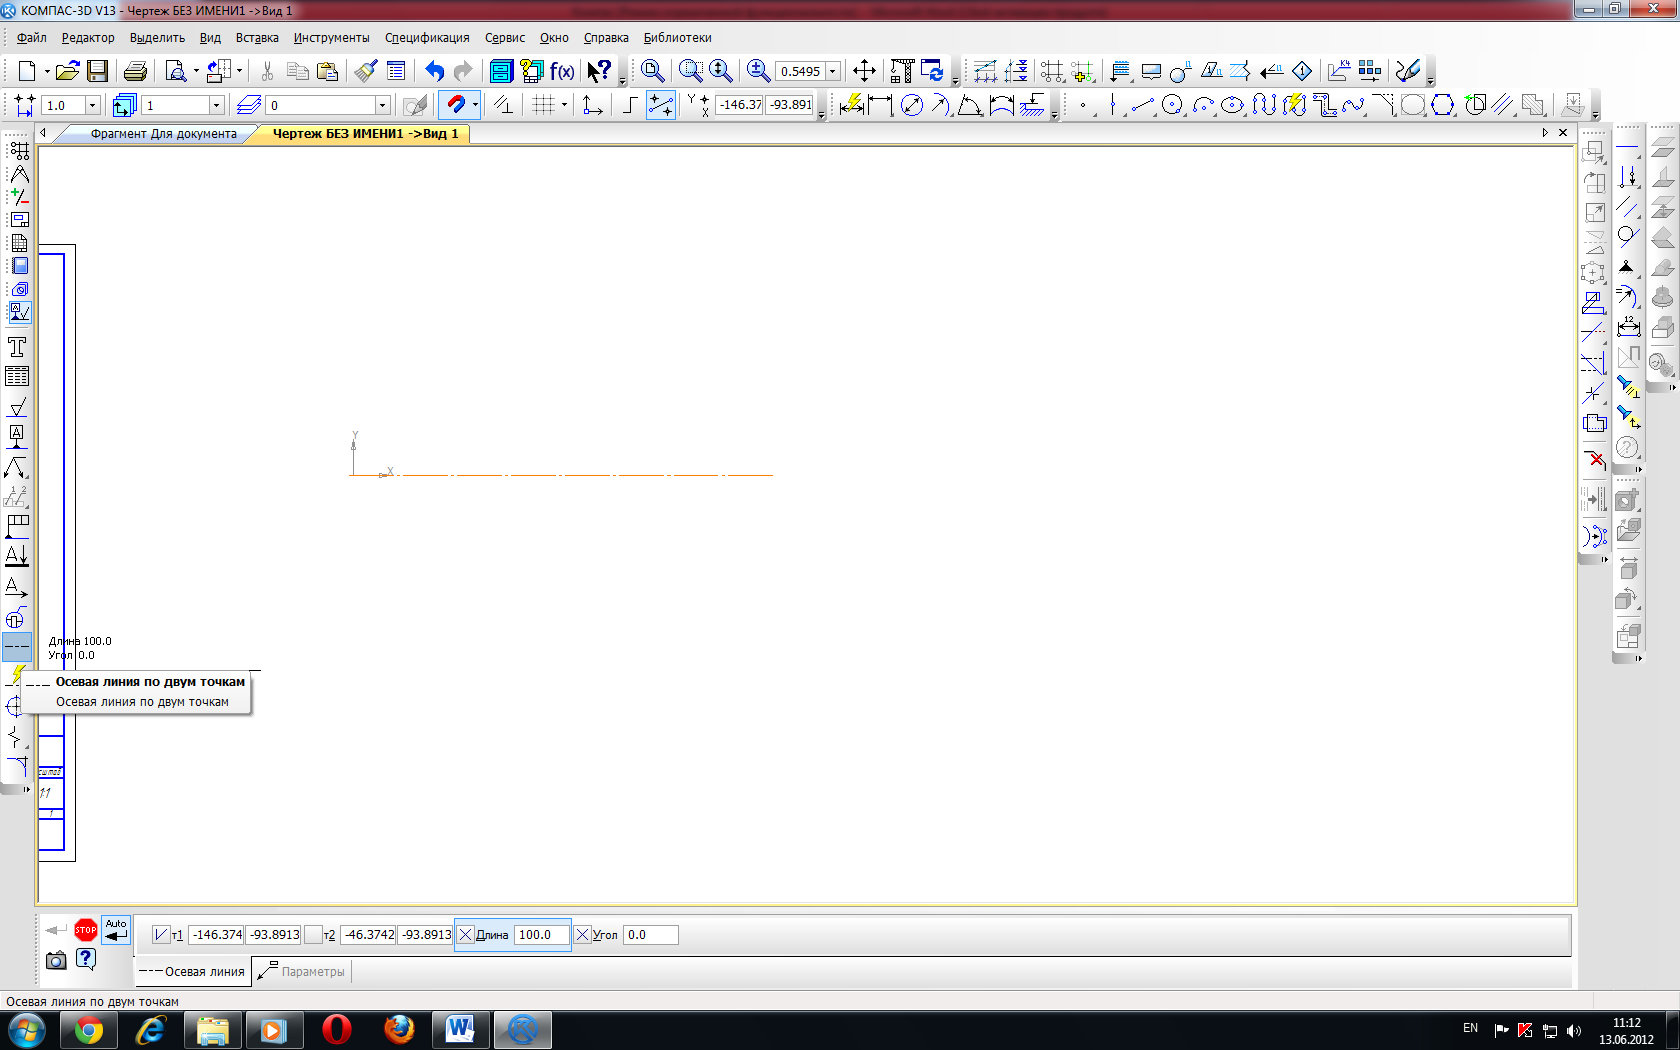Expand the new document type dropdown arrow

tap(46, 71)
